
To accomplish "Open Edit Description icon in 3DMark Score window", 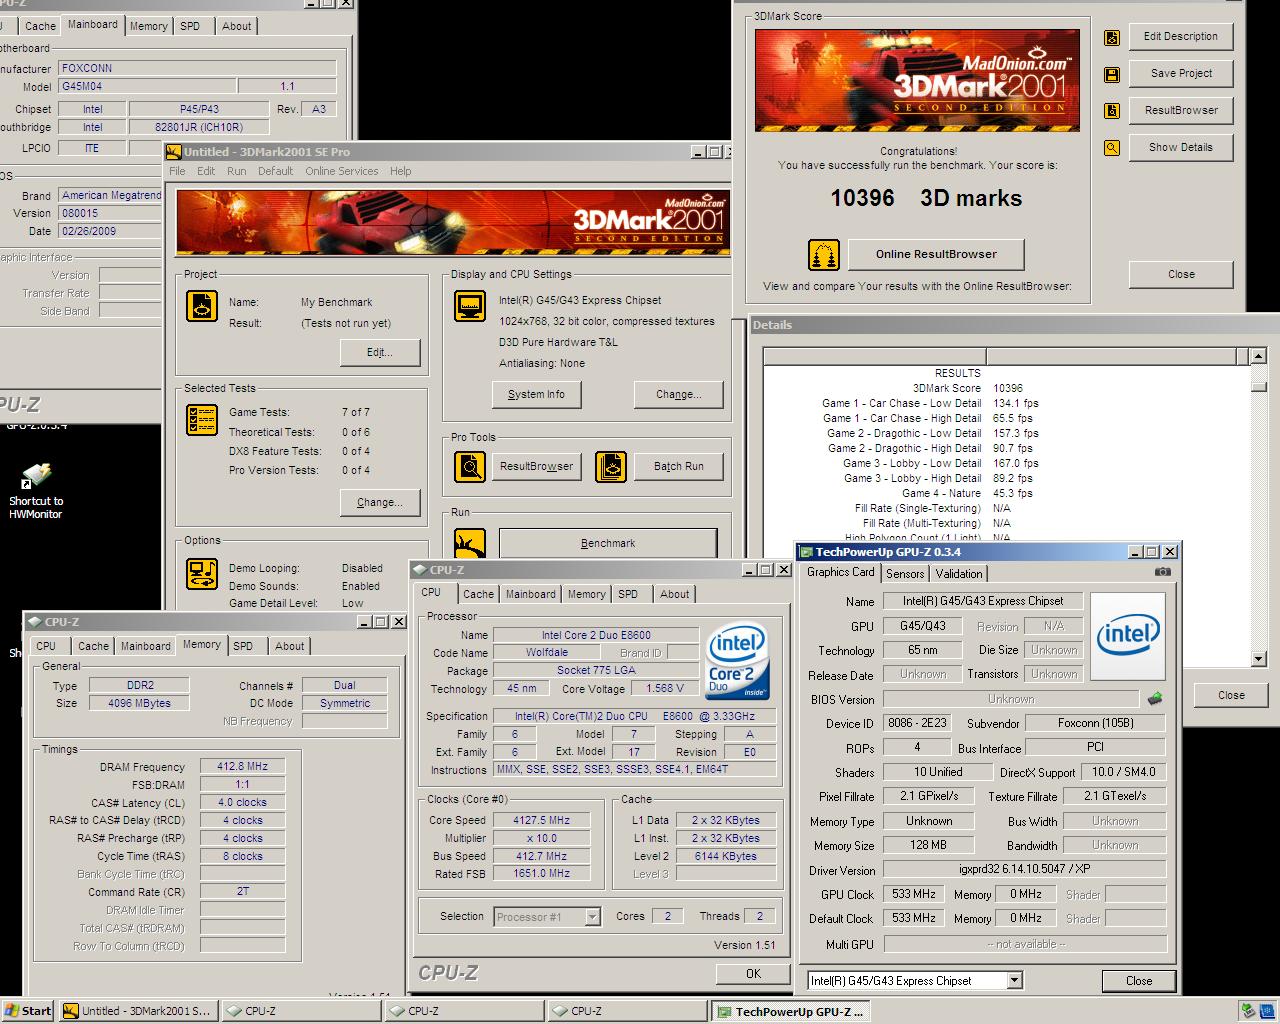I will 1111,38.
